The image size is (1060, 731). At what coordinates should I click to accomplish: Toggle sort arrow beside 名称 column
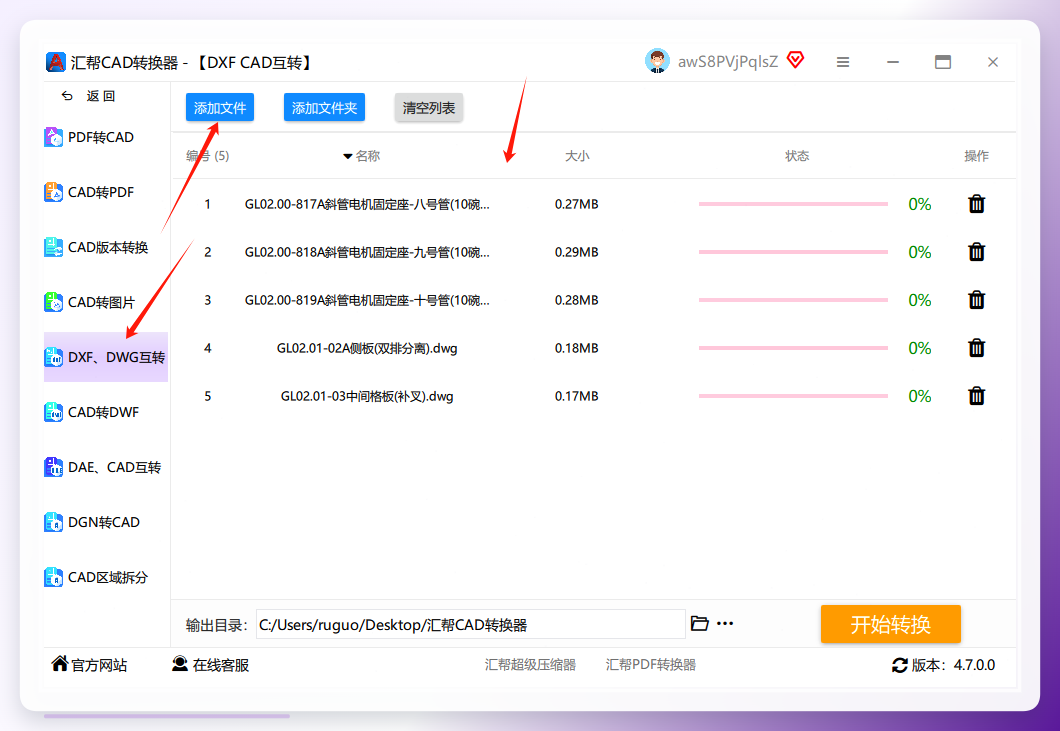[347, 156]
